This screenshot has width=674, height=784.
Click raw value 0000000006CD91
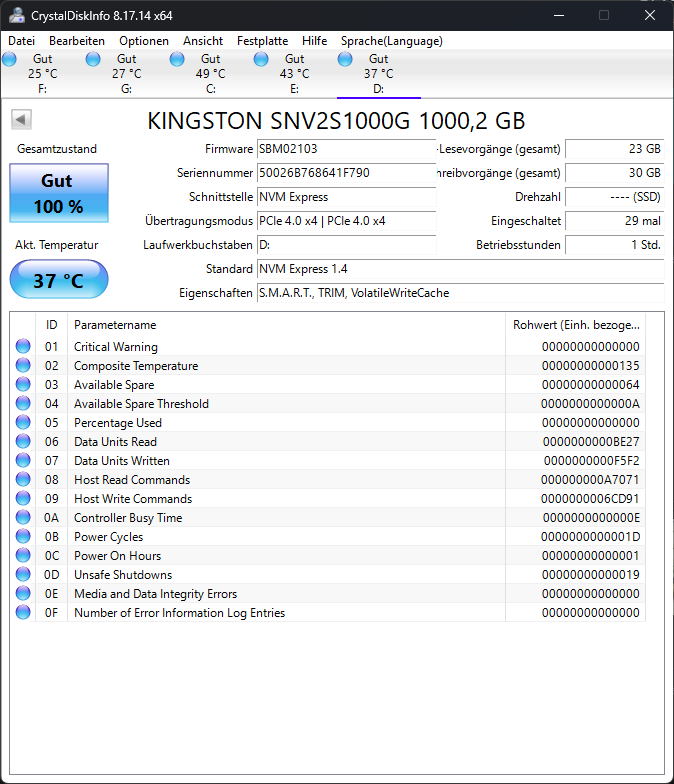click(590, 499)
